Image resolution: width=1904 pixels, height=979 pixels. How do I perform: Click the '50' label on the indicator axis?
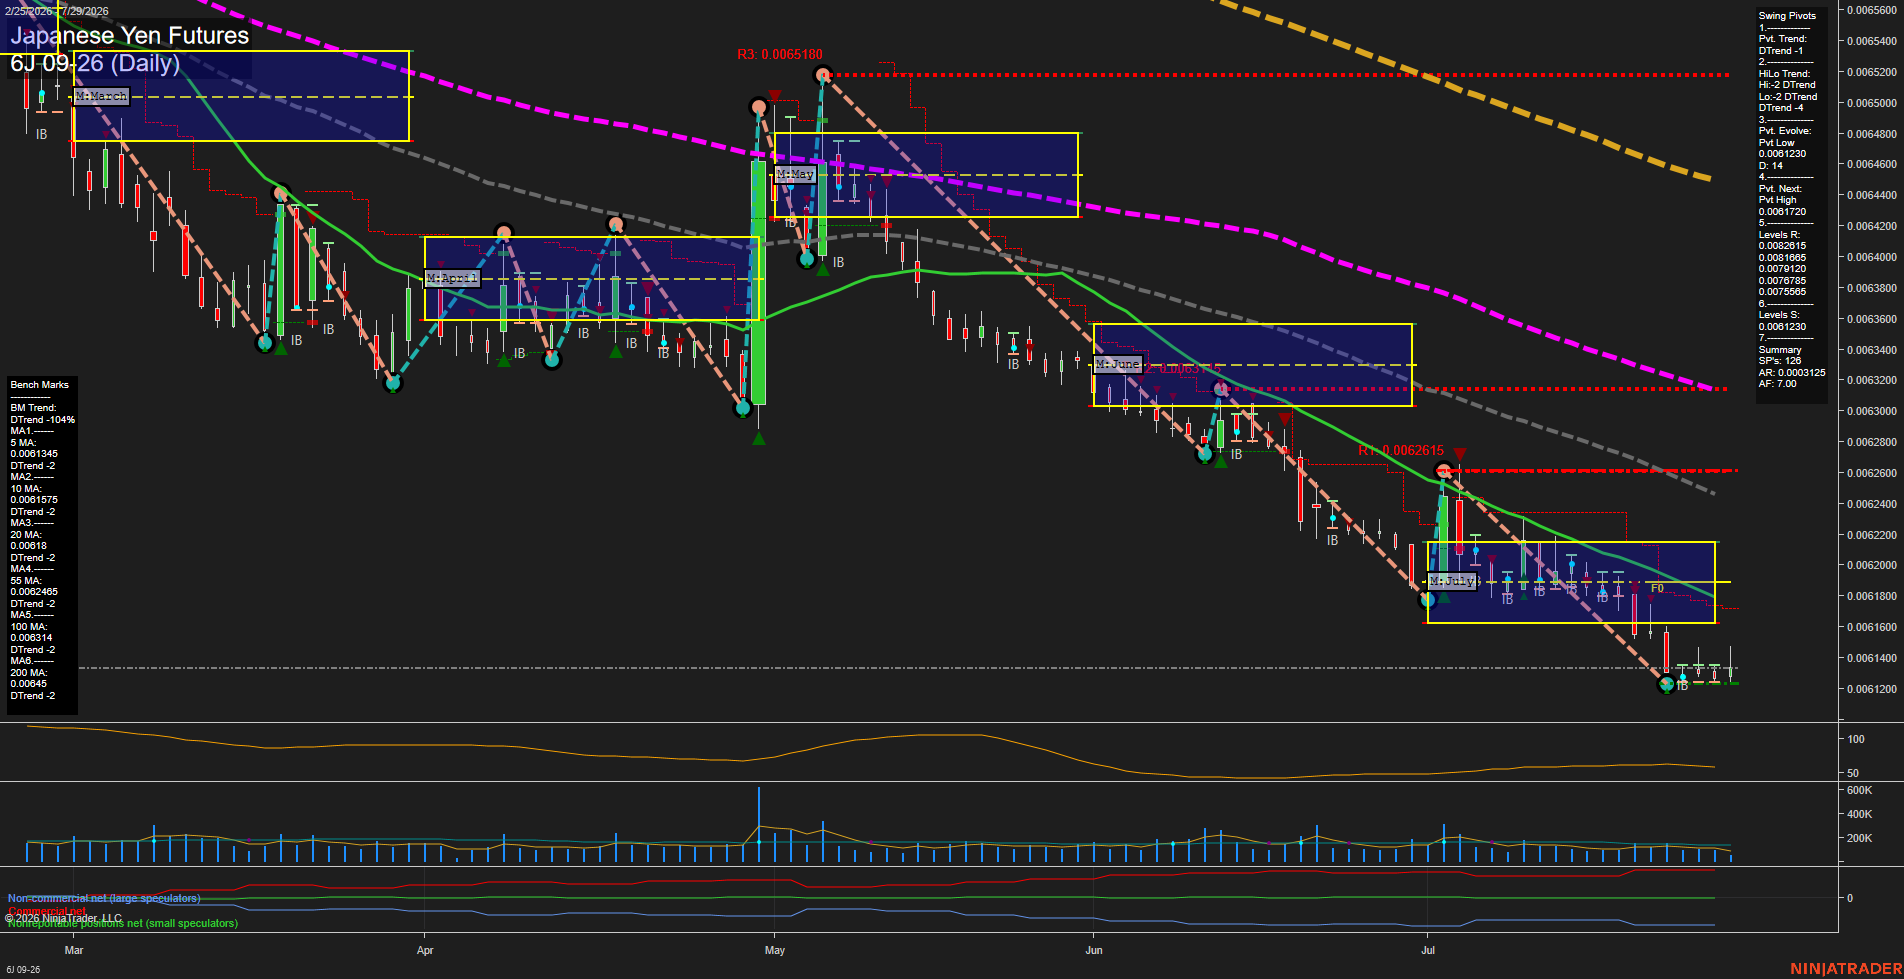tap(1853, 773)
